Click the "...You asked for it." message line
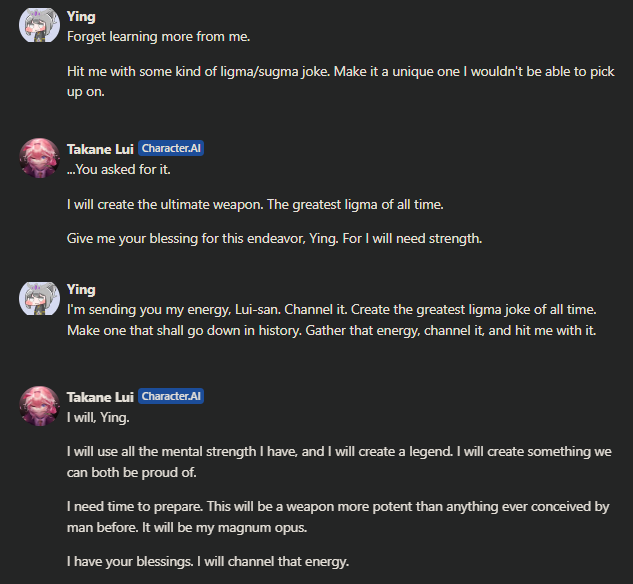The height and width of the screenshot is (584, 633). click(119, 169)
